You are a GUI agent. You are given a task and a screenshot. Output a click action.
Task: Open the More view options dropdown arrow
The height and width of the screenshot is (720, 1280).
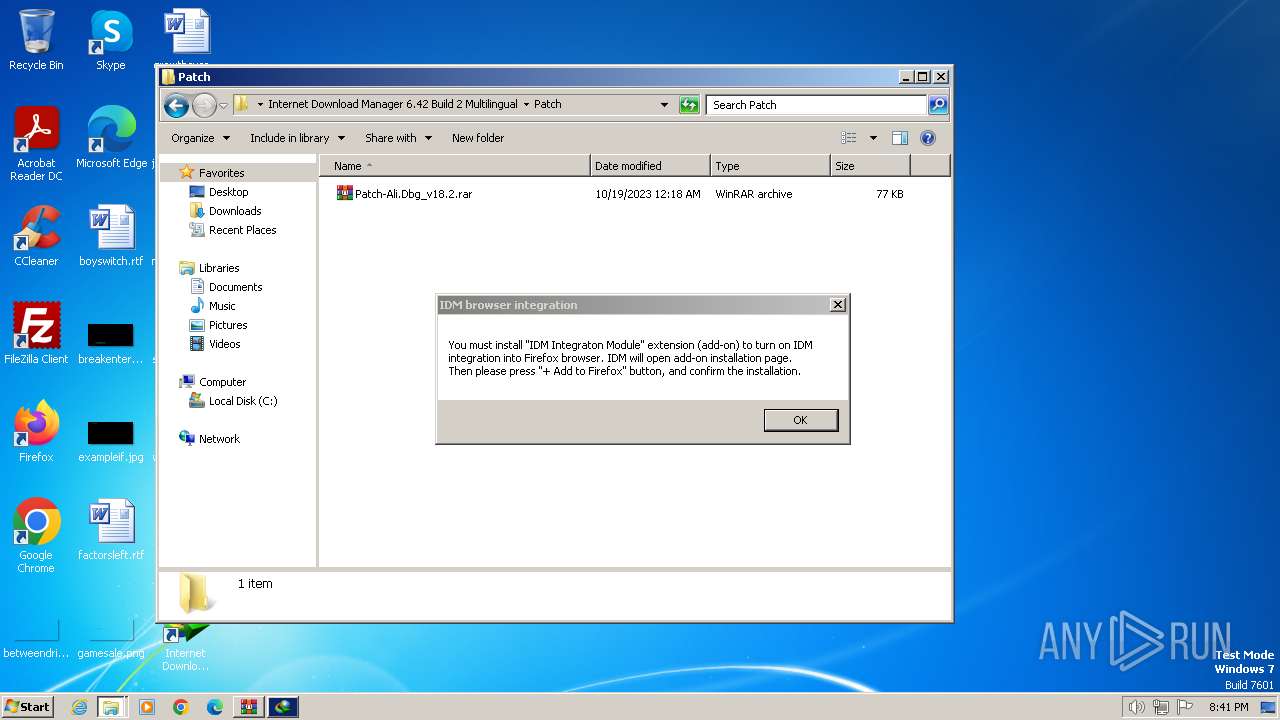[873, 138]
